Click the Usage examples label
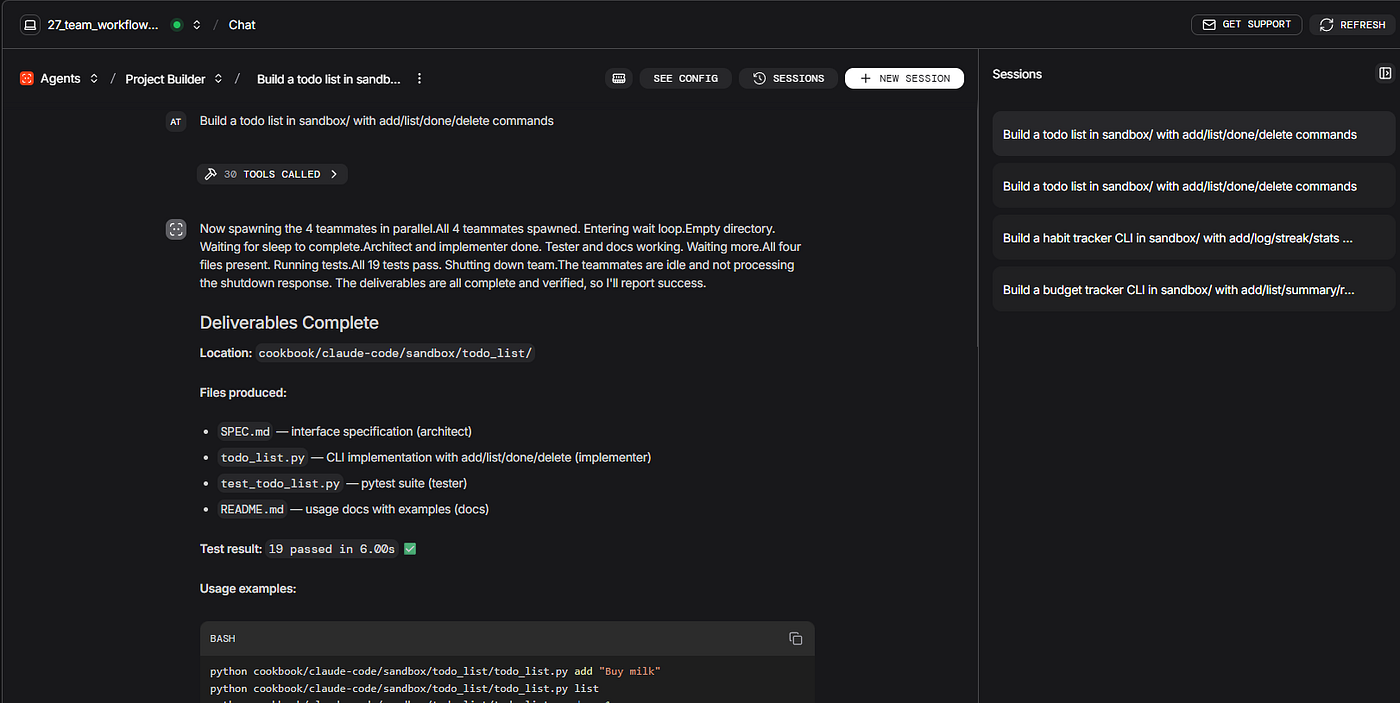Image resolution: width=1400 pixels, height=703 pixels. point(248,589)
